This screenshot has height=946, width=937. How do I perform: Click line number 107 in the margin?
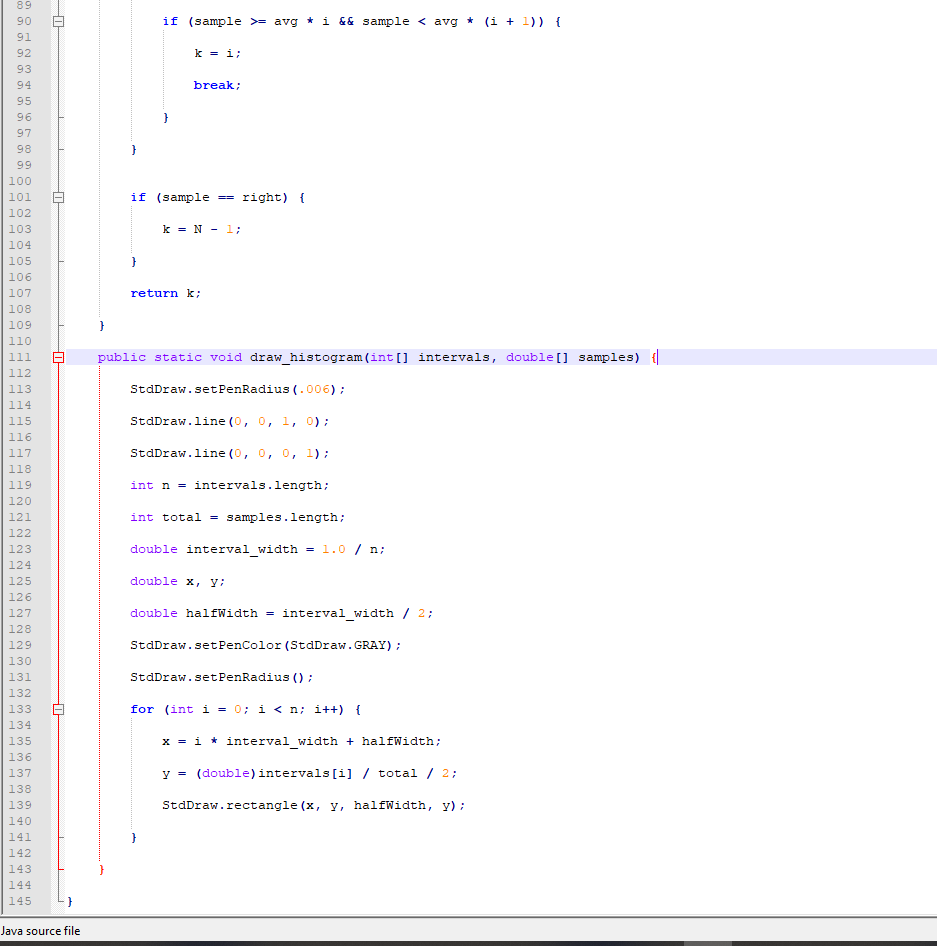click(x=22, y=293)
